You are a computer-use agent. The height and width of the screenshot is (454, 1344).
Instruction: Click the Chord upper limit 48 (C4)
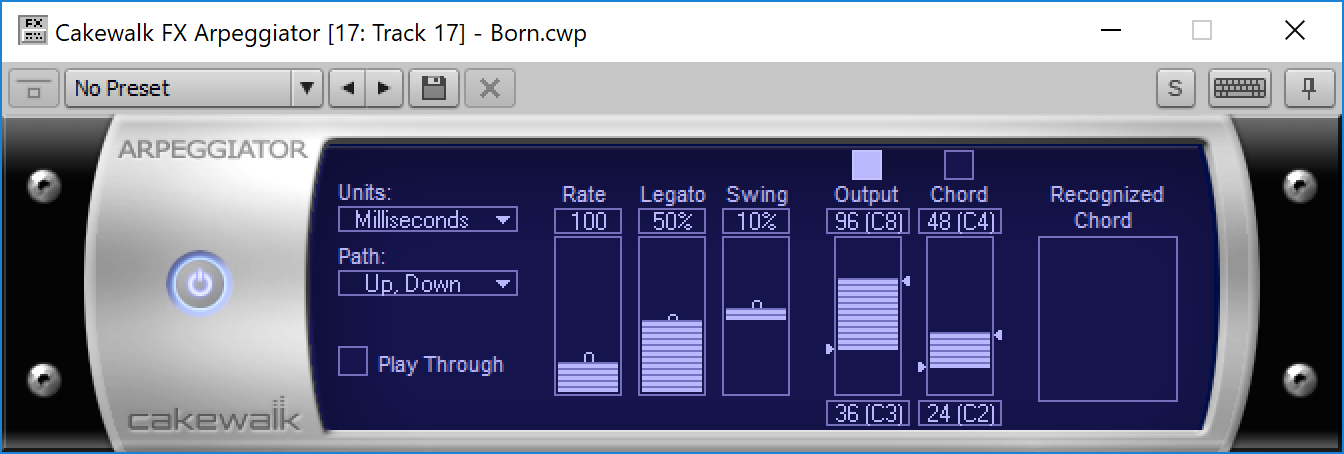(960, 221)
